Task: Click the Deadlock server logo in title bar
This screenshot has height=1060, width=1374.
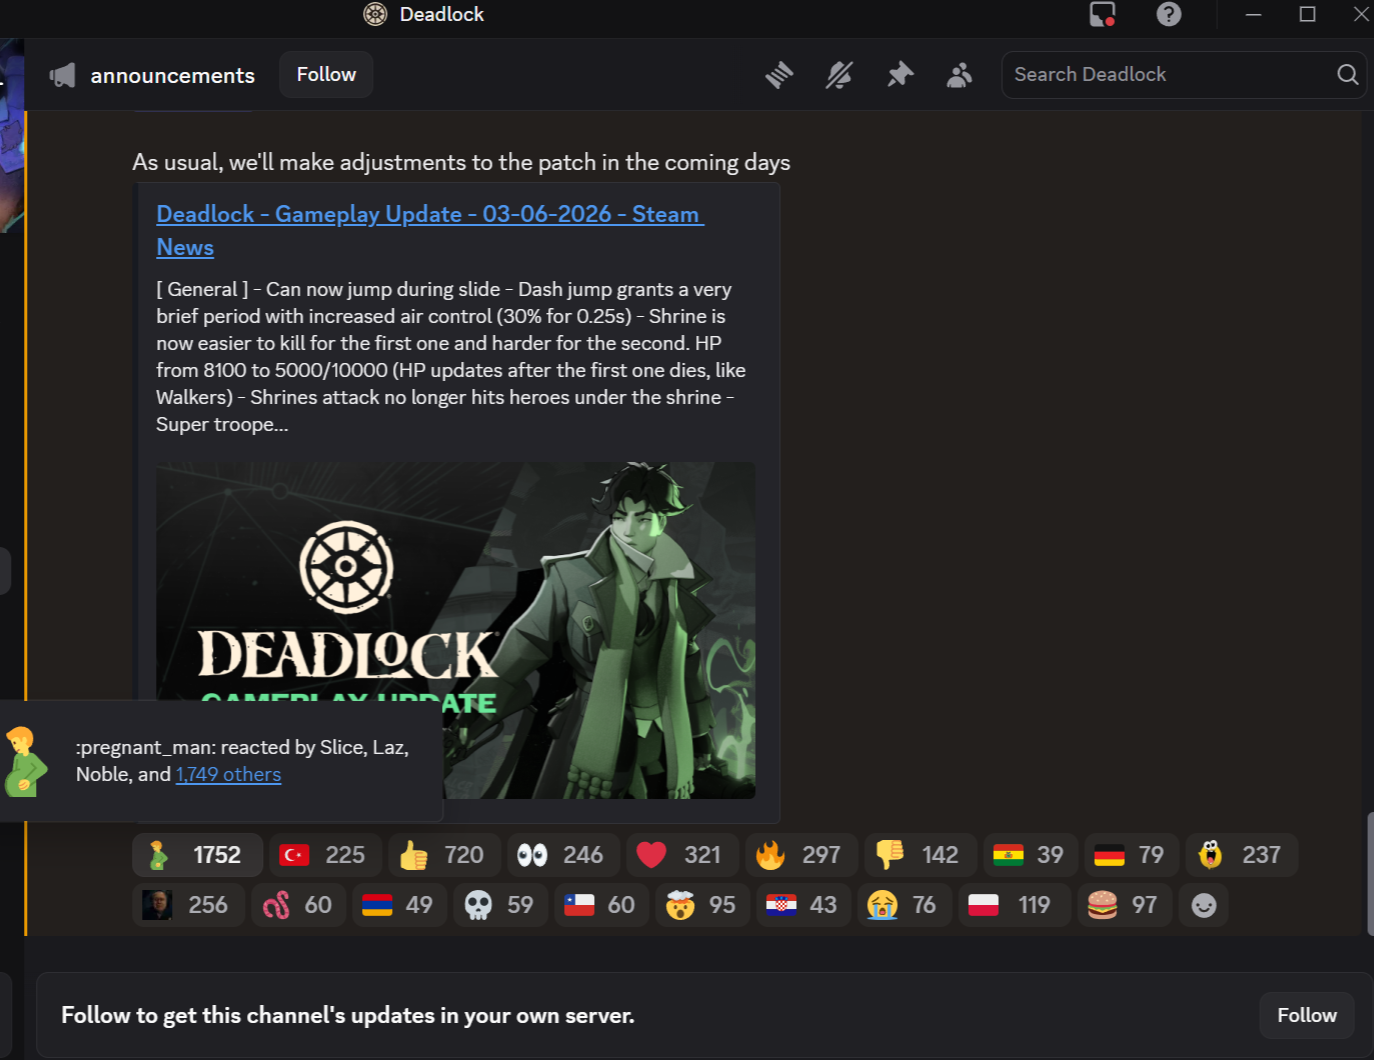Action: [375, 14]
